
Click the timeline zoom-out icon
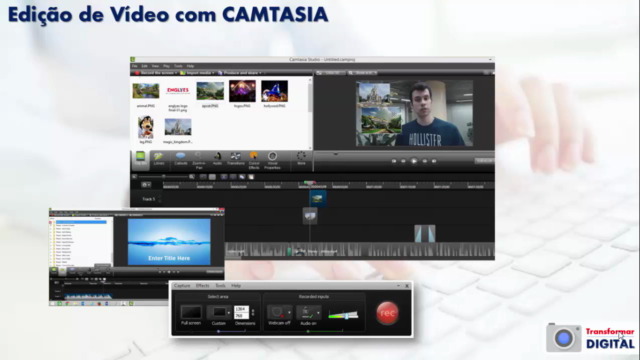[135, 177]
